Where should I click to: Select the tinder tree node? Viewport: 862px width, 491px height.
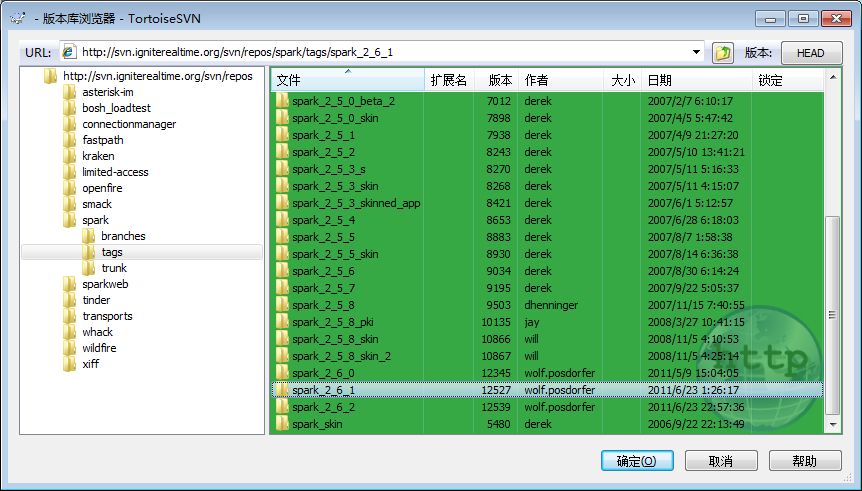[96, 300]
